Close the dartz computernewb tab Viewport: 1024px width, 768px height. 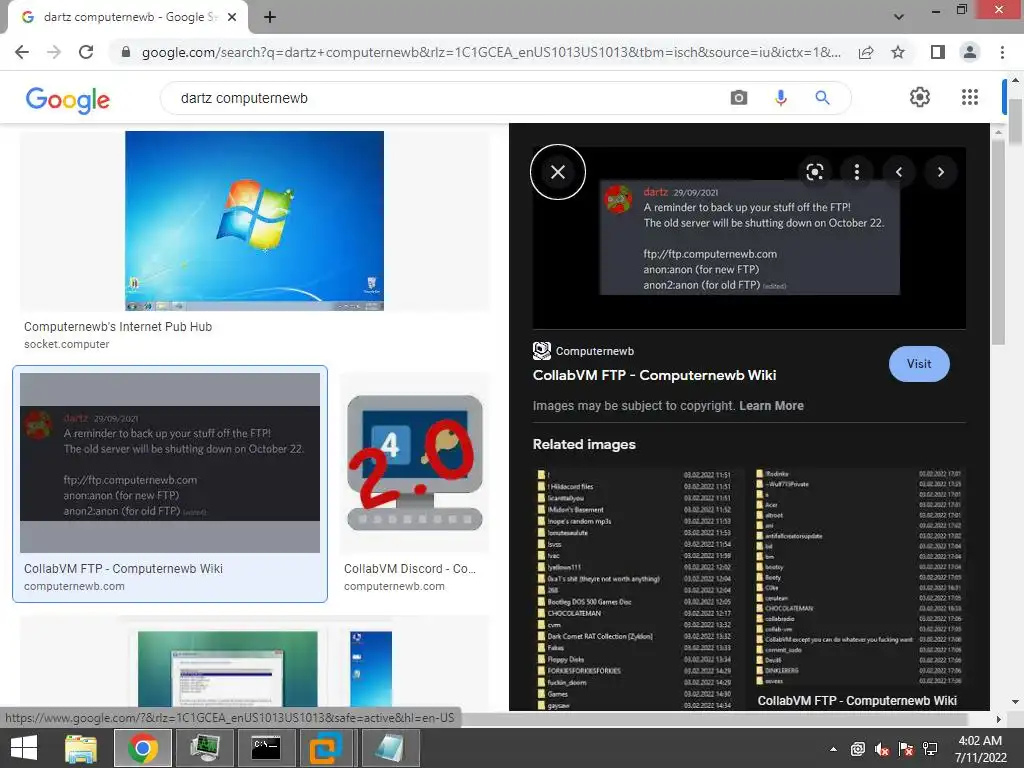[232, 18]
